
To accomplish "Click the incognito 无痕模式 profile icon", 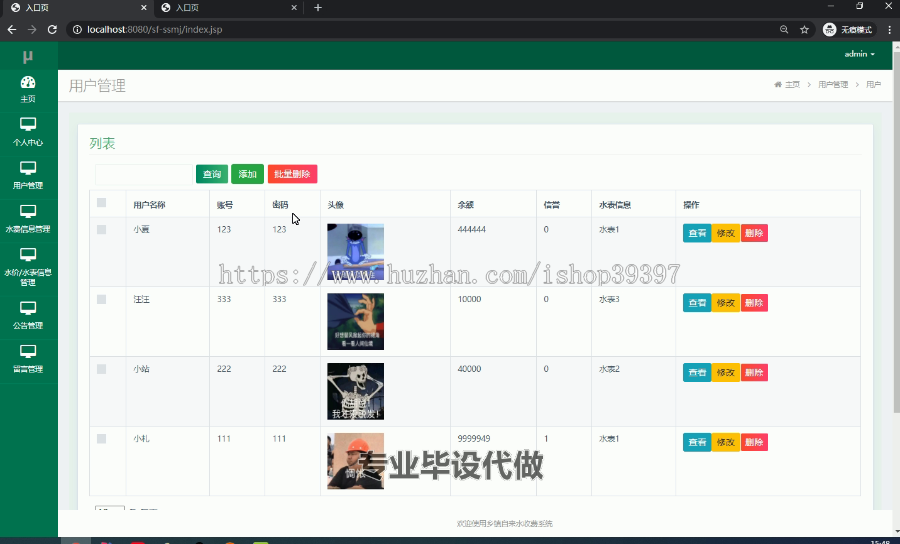I will [847, 29].
